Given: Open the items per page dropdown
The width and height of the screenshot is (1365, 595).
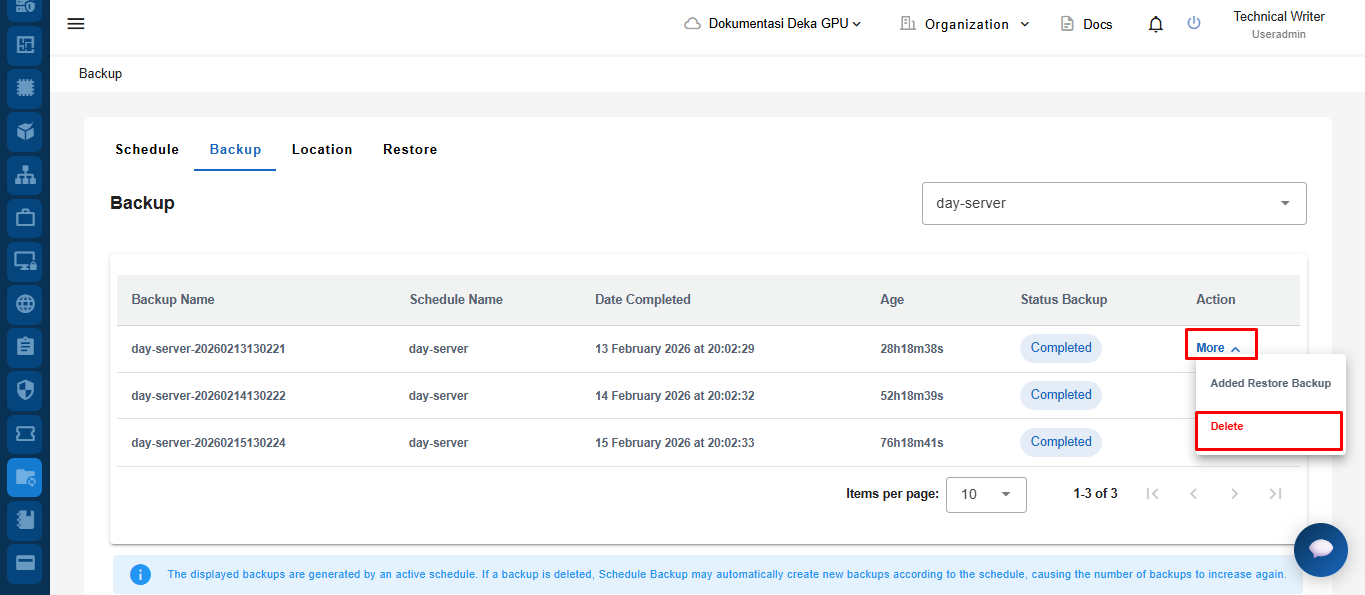Looking at the screenshot, I should pyautogui.click(x=985, y=494).
